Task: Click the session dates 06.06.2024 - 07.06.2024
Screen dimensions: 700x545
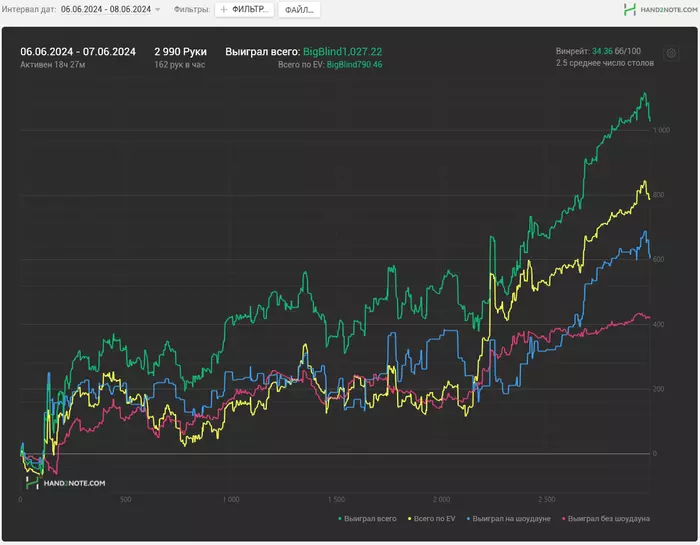Action: (78, 52)
